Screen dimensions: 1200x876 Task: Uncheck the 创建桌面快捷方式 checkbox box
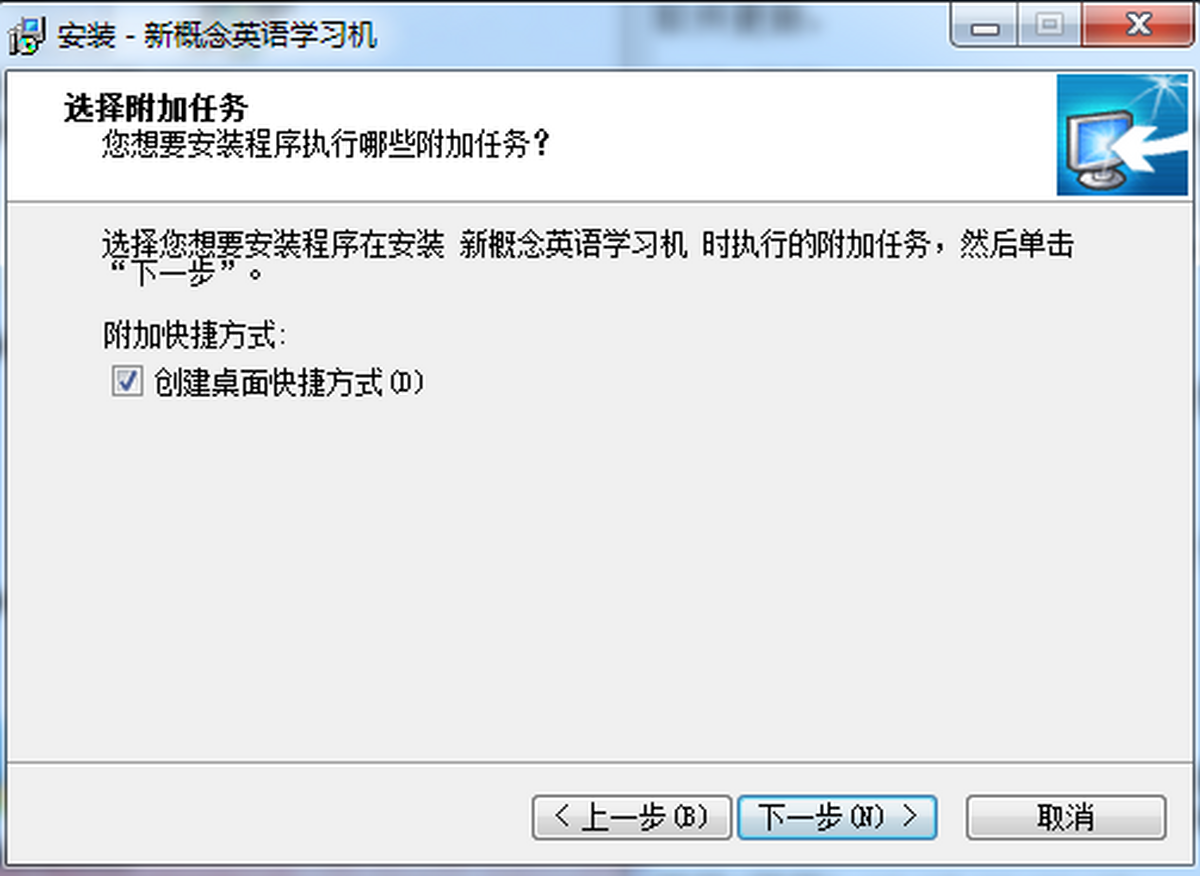coord(127,383)
